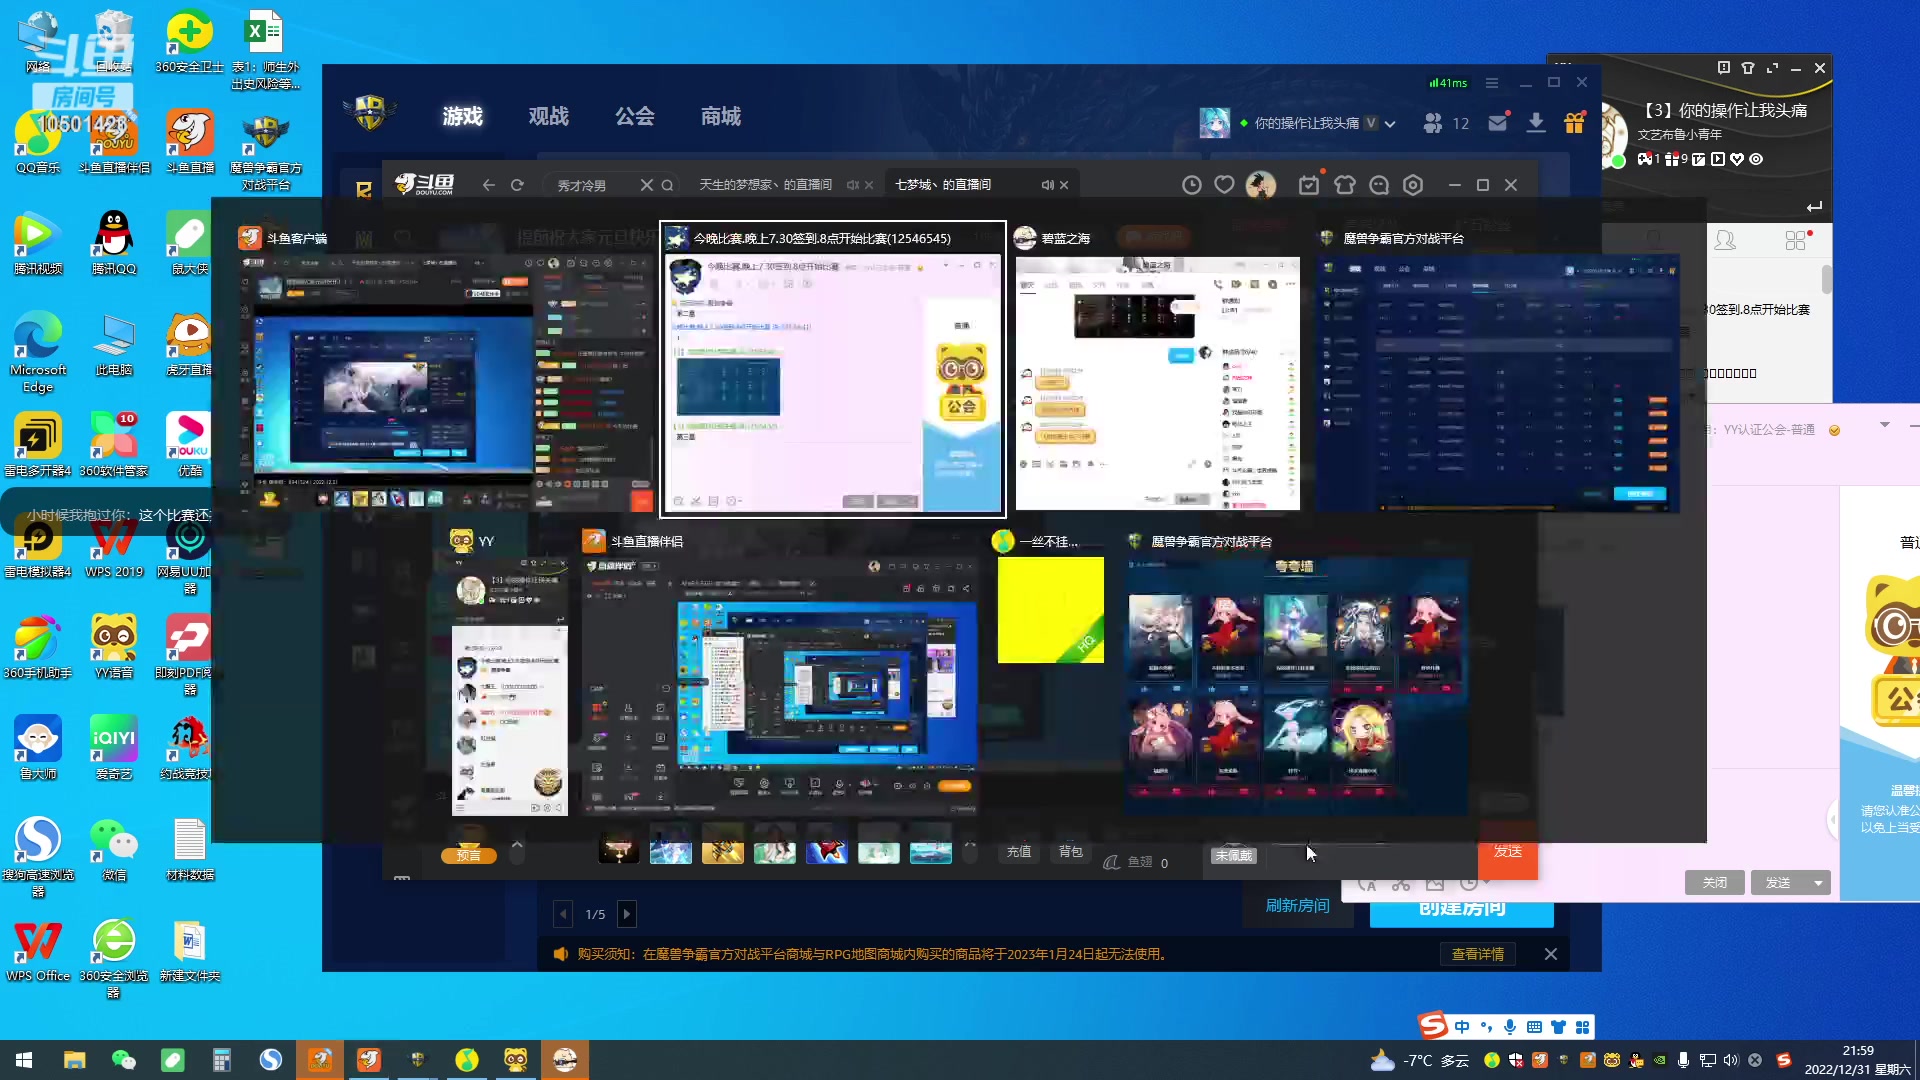Image resolution: width=1920 pixels, height=1080 pixels.
Task: Open Douyu watch history clock icon
Action: click(1191, 185)
